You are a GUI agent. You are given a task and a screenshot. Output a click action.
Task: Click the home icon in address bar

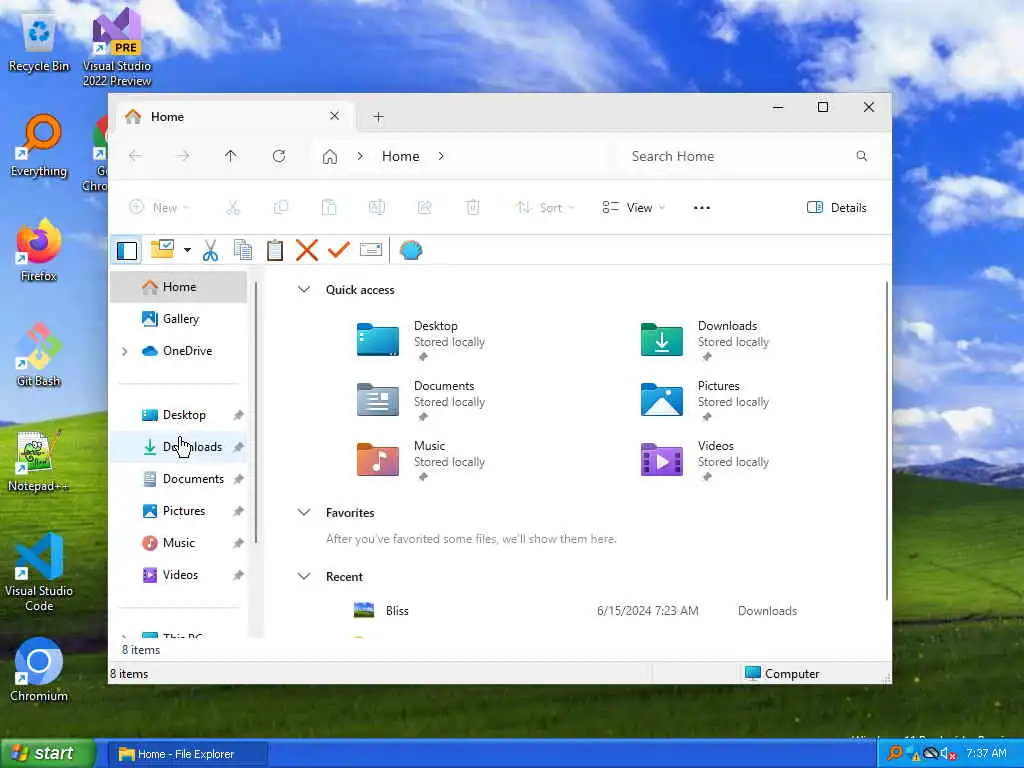[330, 157]
